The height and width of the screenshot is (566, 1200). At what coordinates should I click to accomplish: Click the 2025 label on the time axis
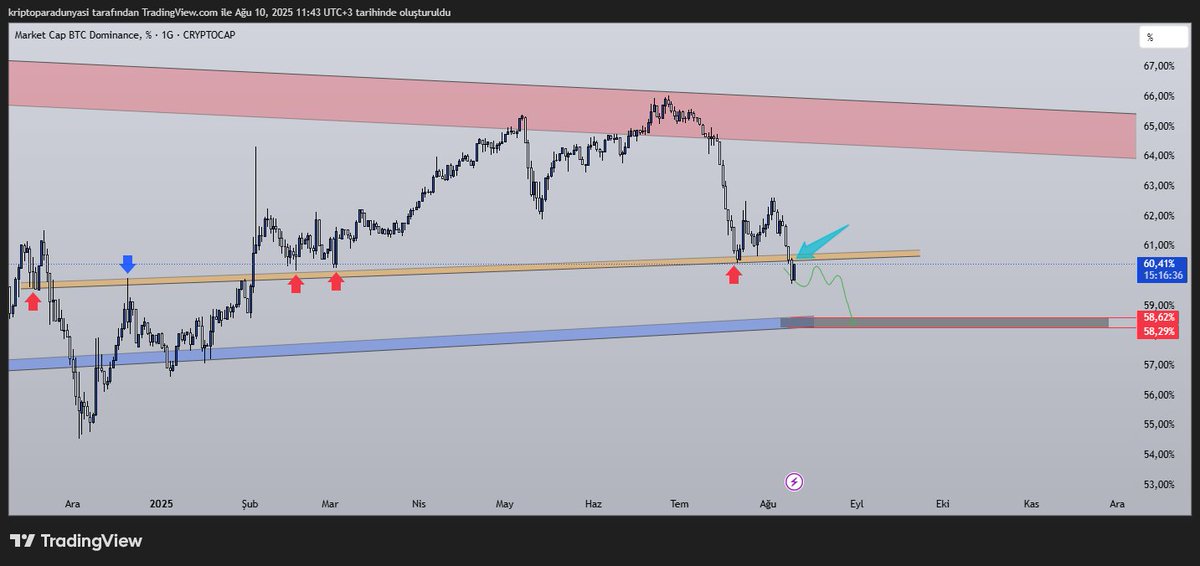160,505
